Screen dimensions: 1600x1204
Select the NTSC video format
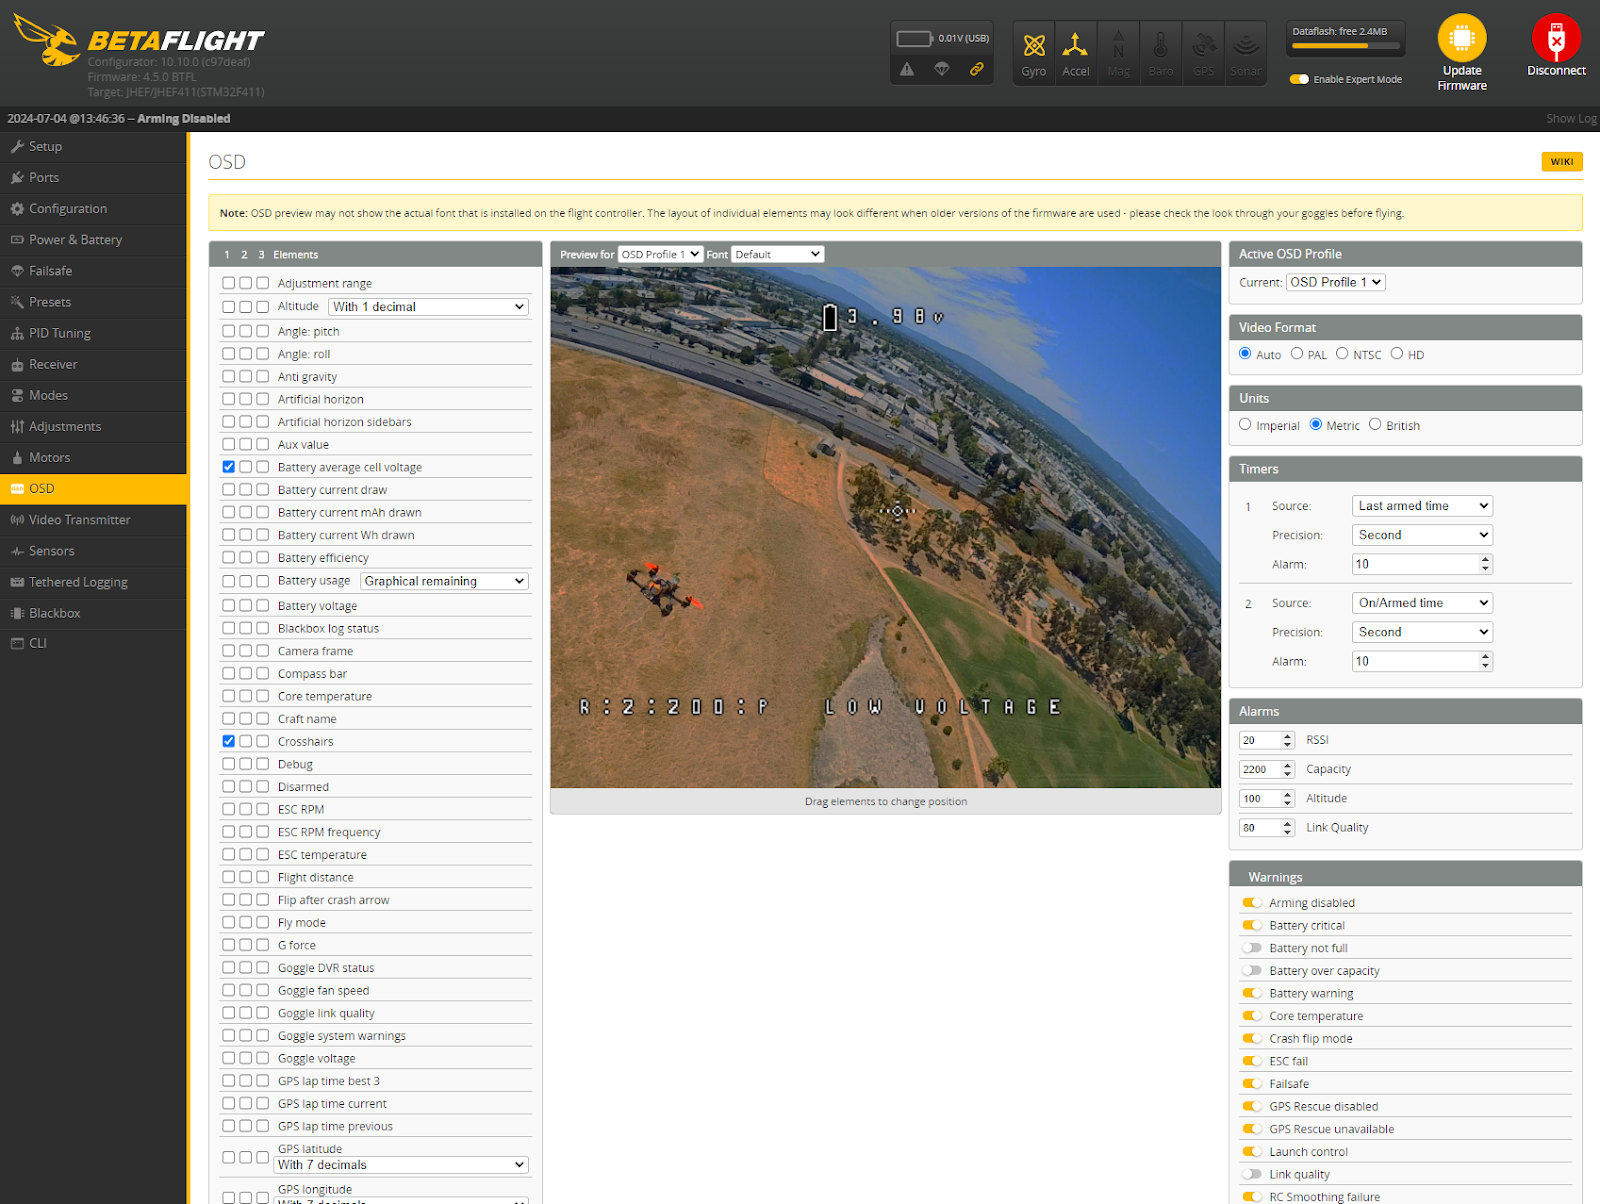[x=1342, y=354]
